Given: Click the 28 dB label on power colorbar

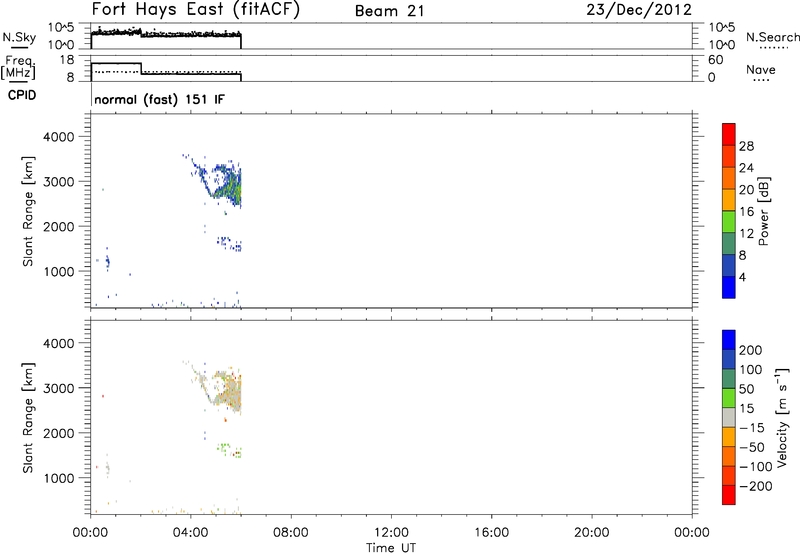Looking at the screenshot, I should [746, 146].
